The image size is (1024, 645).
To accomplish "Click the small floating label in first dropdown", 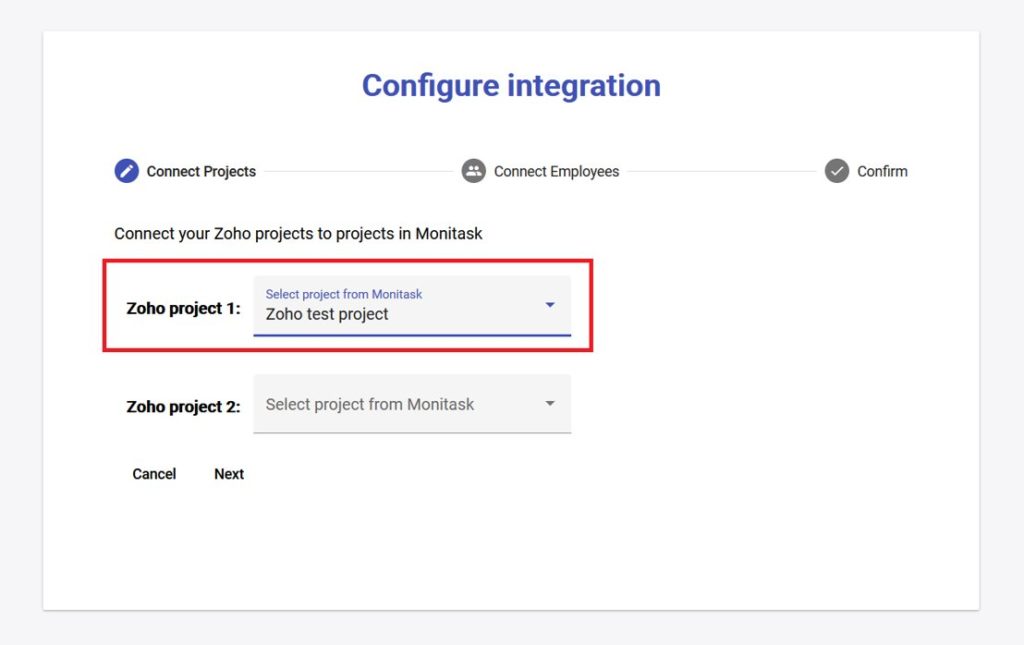I will point(343,294).
